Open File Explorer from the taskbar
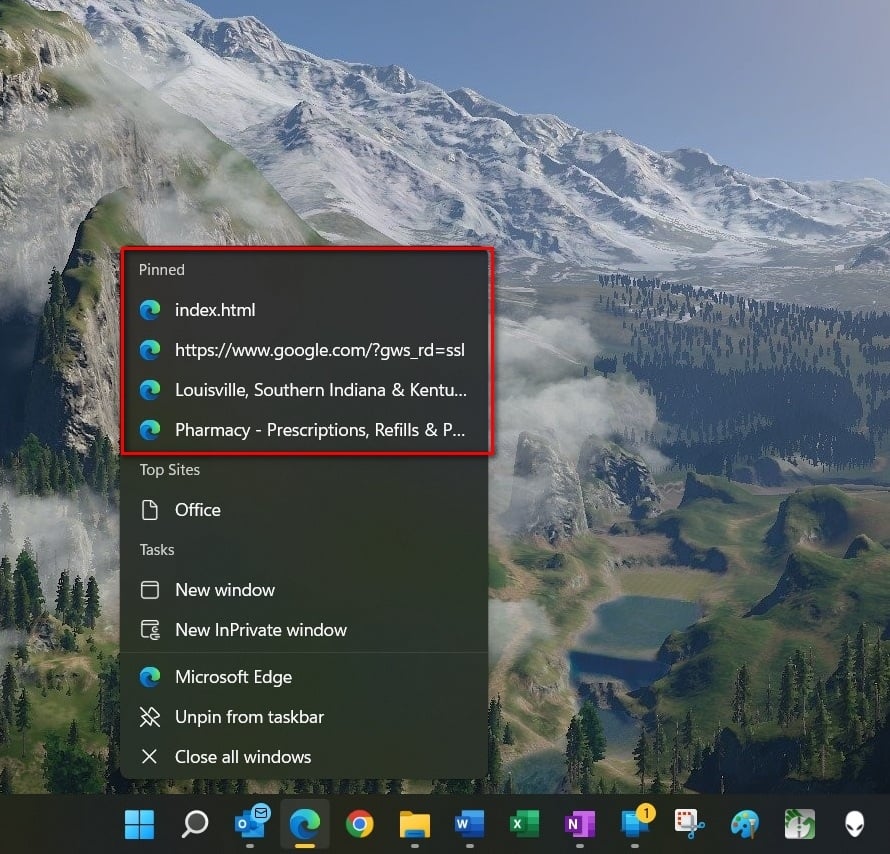The width and height of the screenshot is (890, 854). [x=416, y=824]
